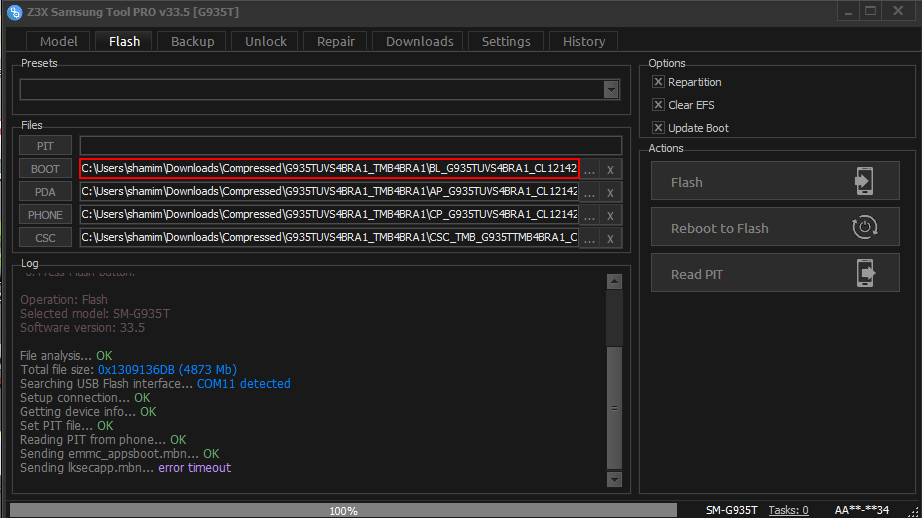922x518 pixels.
Task: Click the Z3X app logo icon
Action: click(14, 12)
